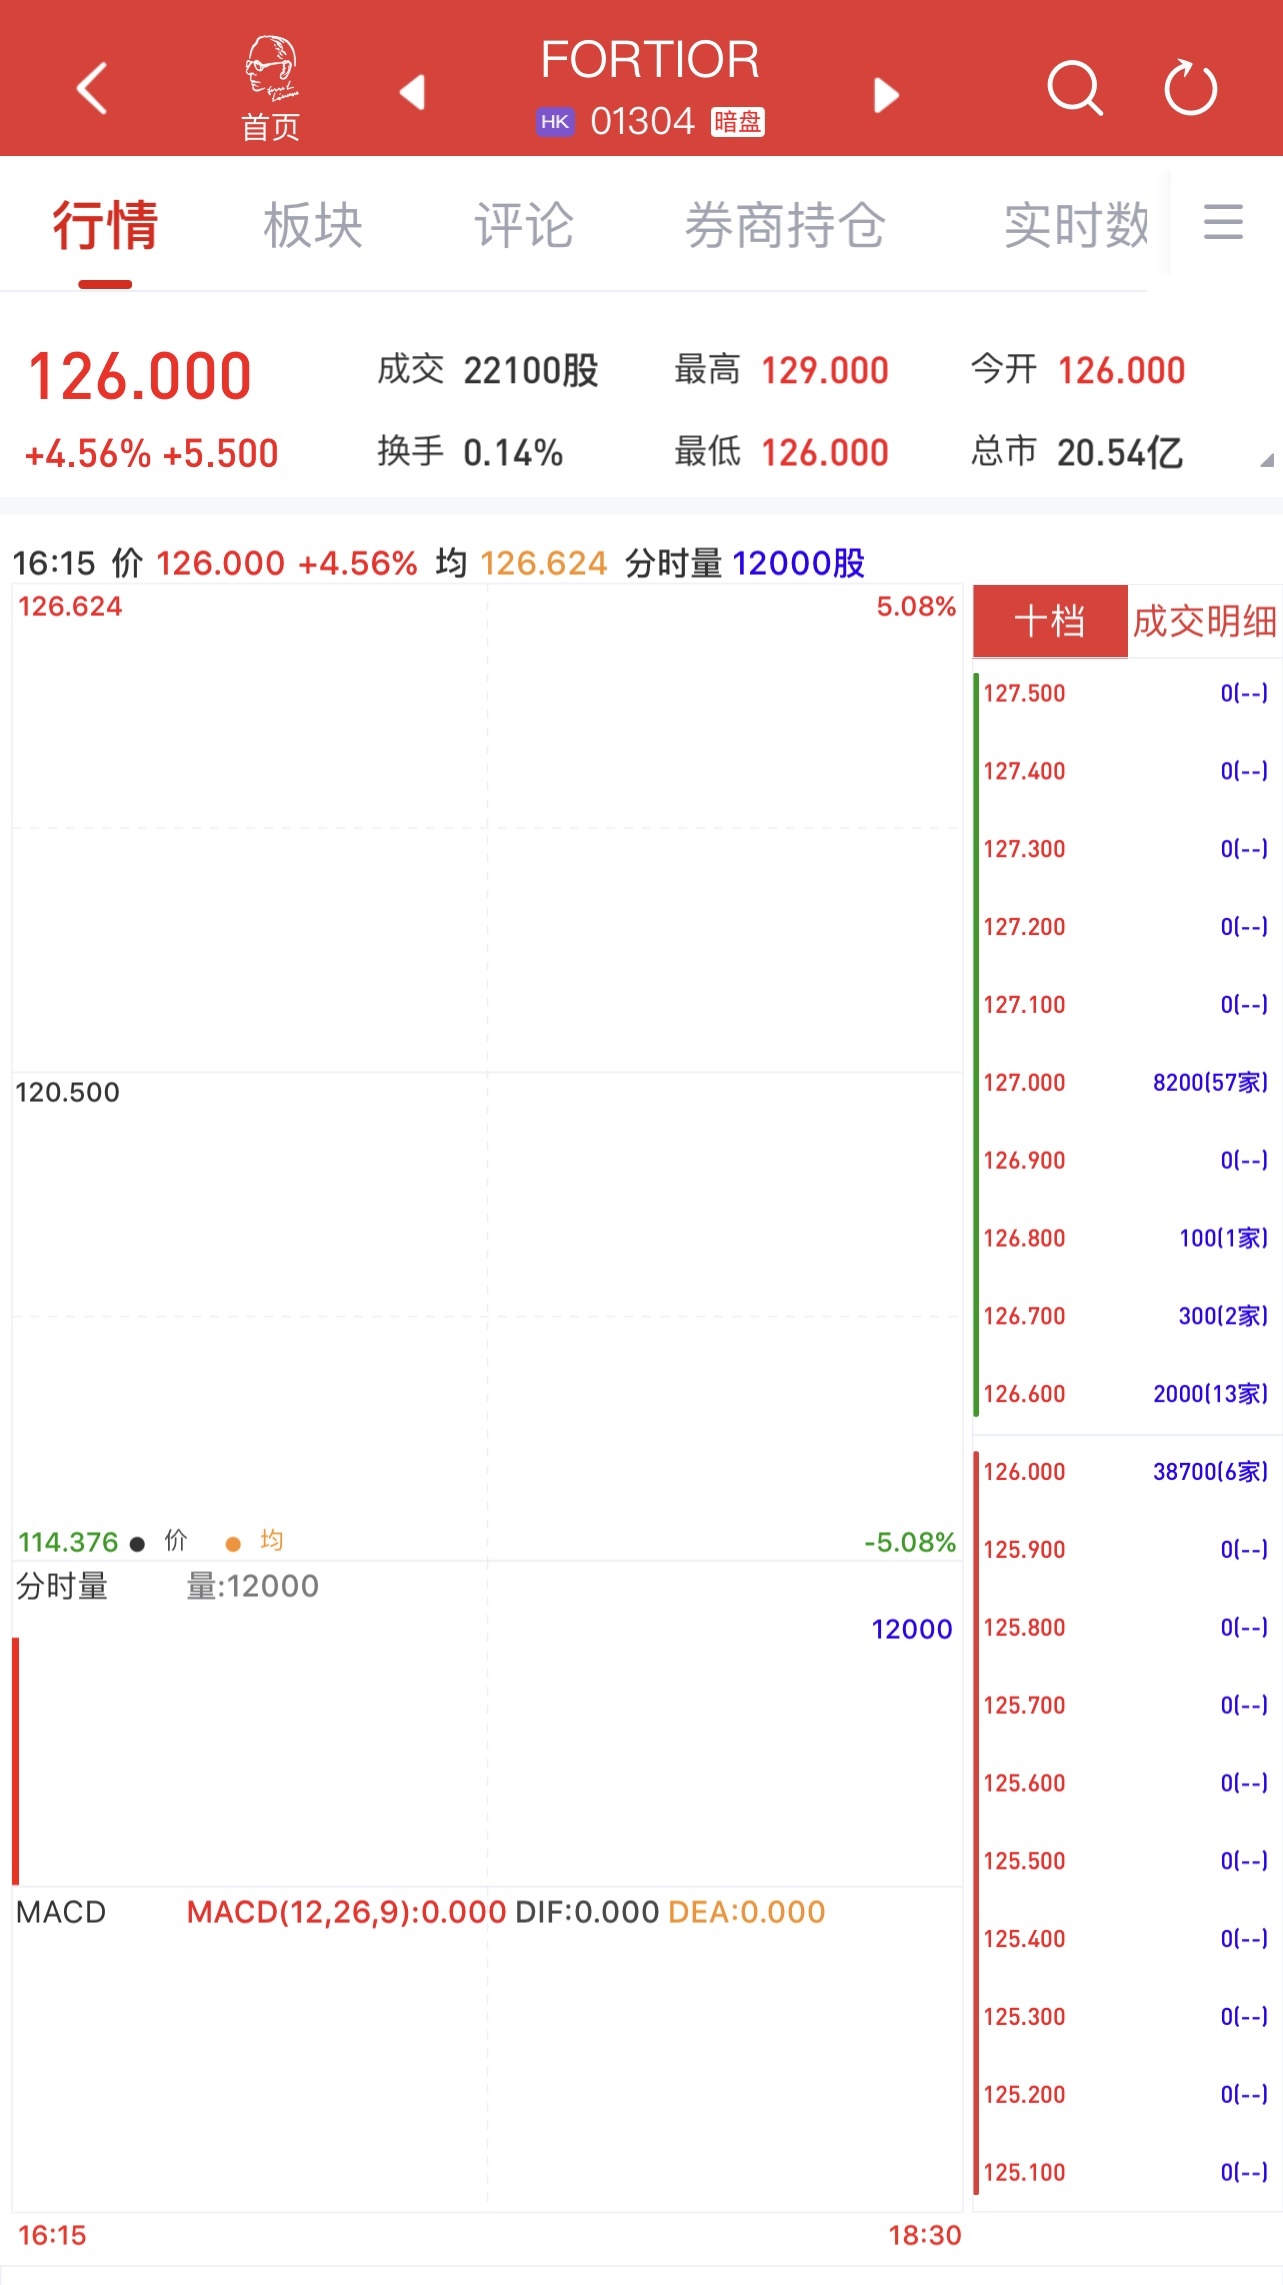The height and width of the screenshot is (2285, 1283).
Task: Open the hamburger menu for more tabs
Action: [x=1223, y=222]
